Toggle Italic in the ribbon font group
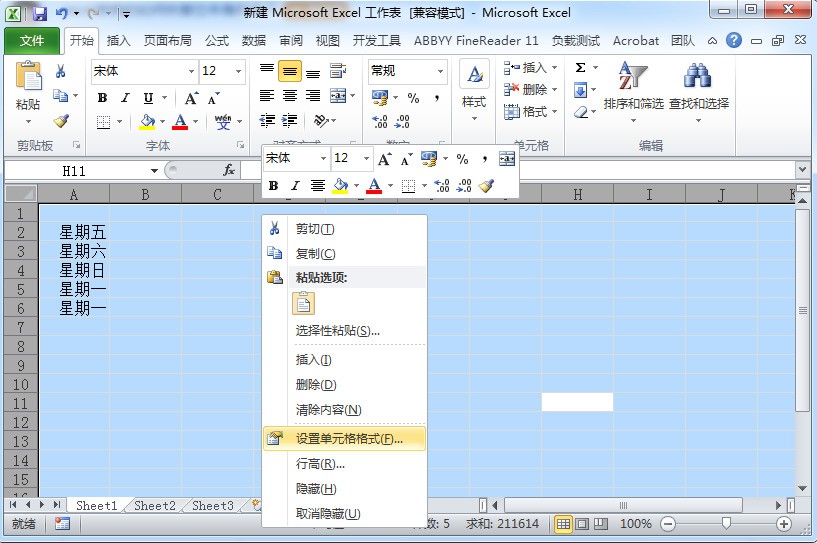Screen dimensions: 817x543 [x=125, y=98]
